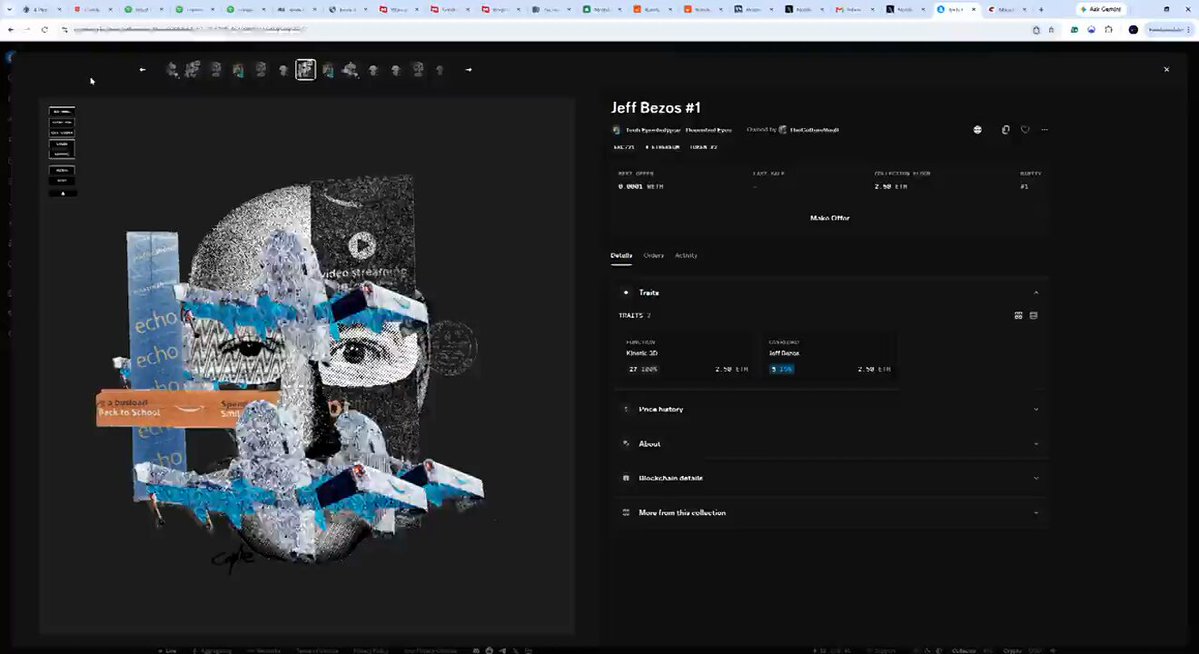Click the 3D viewer's play triangle control
This screenshot has height=654, width=1199.
[63, 194]
